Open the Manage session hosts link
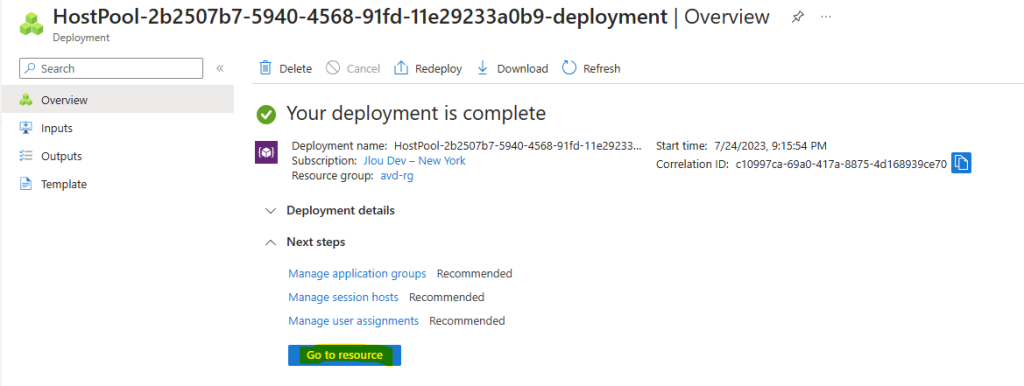This screenshot has width=1024, height=386. [x=344, y=297]
